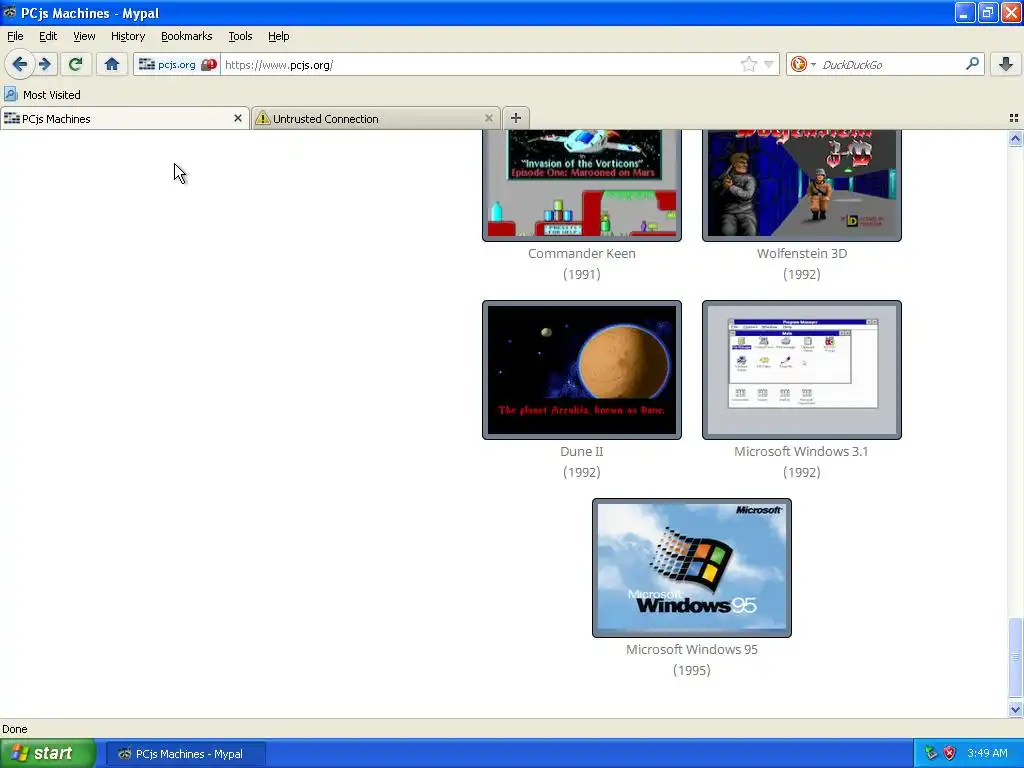
Task: Open the Microsoft Windows 3.1 thumbnail
Action: coord(802,370)
